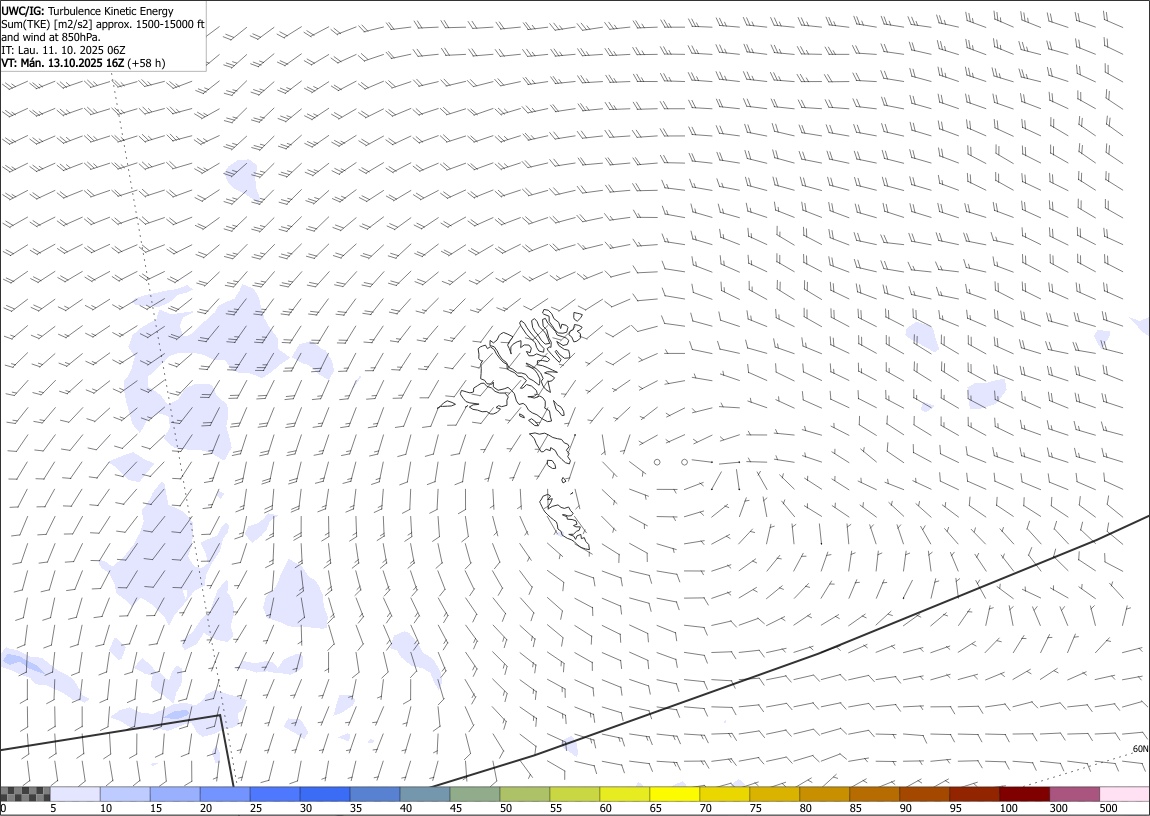Pick the 10–15 light blue legend swatch
The image size is (1150, 816).
pyautogui.click(x=125, y=794)
